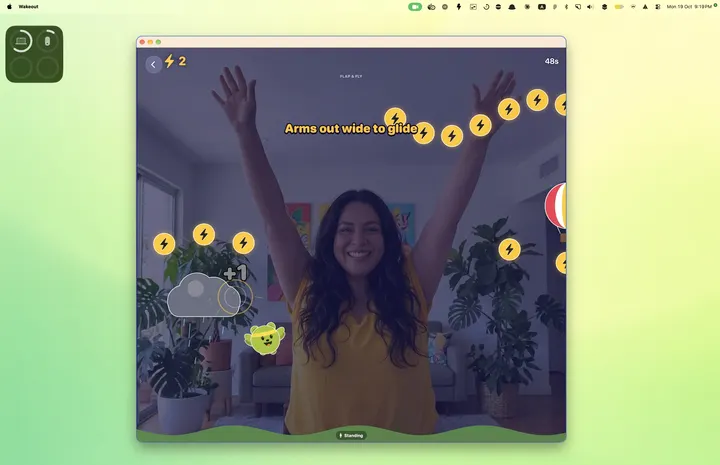Click the FLAP & FLY game title
Image resolution: width=720 pixels, height=465 pixels.
pos(351,76)
